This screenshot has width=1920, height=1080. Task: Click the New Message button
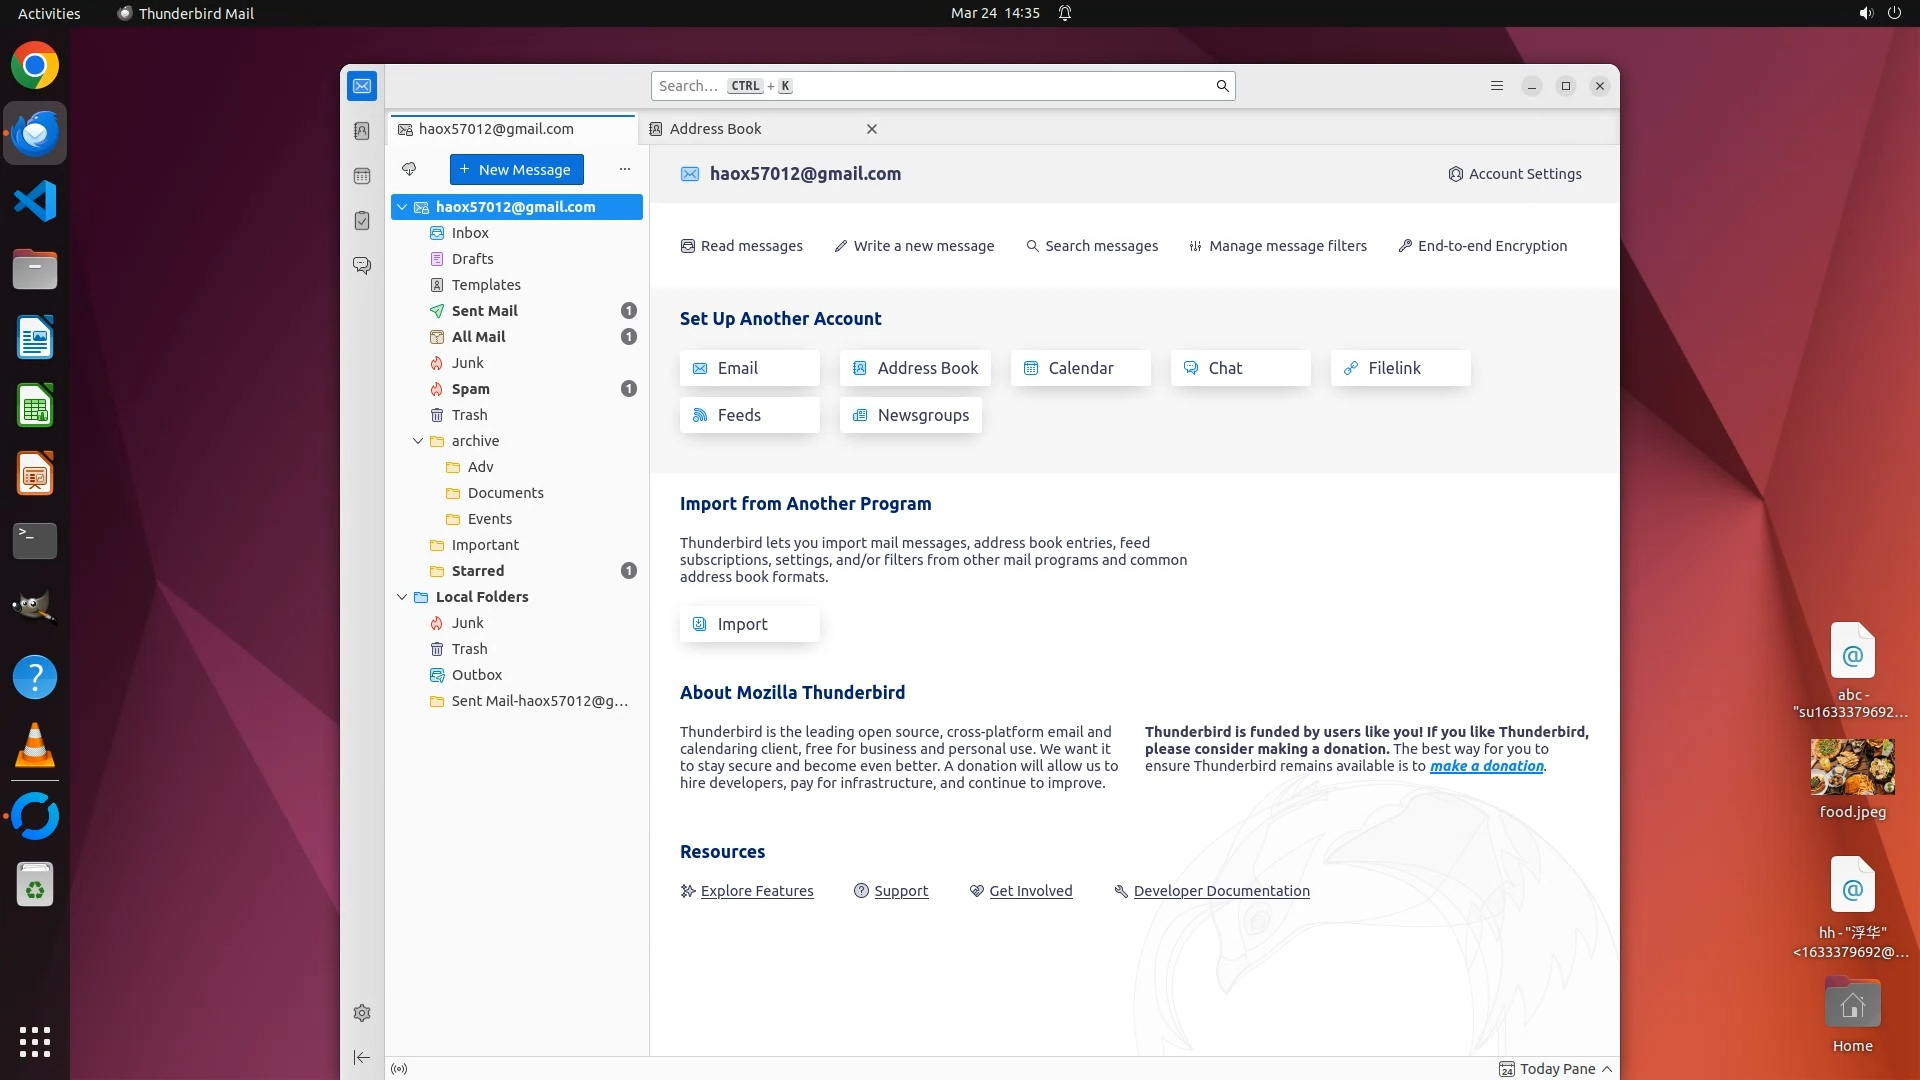[516, 170]
